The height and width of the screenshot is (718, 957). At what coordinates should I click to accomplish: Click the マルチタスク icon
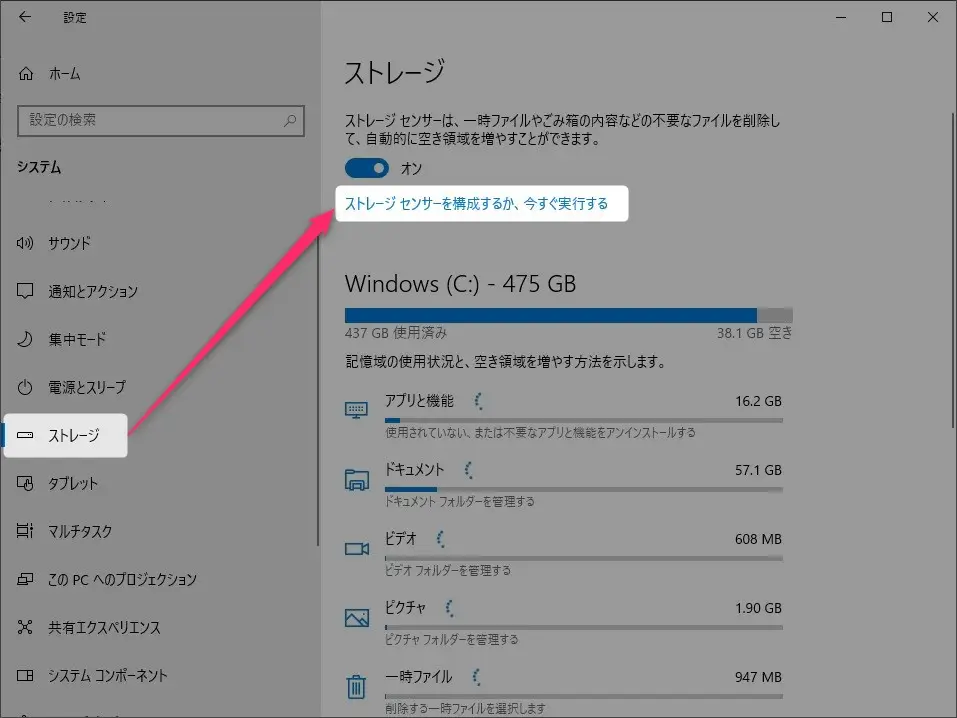(x=25, y=531)
